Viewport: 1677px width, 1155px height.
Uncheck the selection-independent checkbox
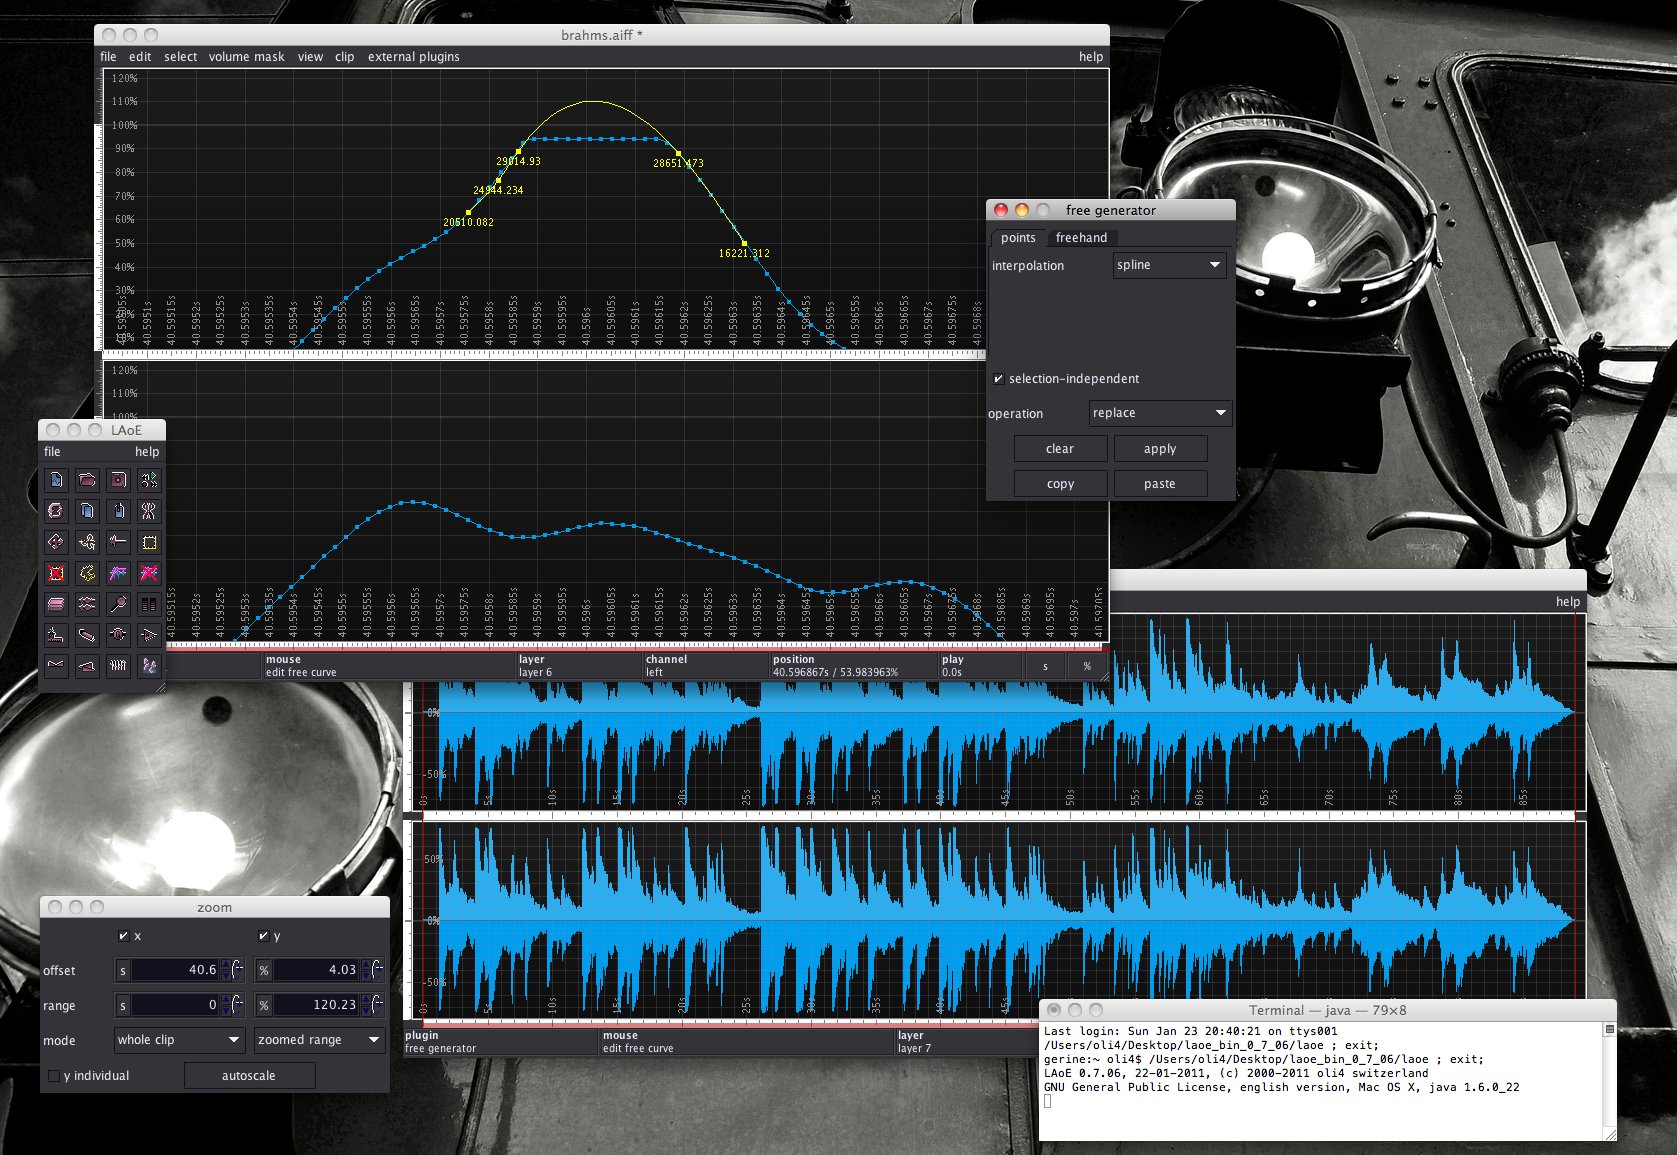(x=998, y=379)
